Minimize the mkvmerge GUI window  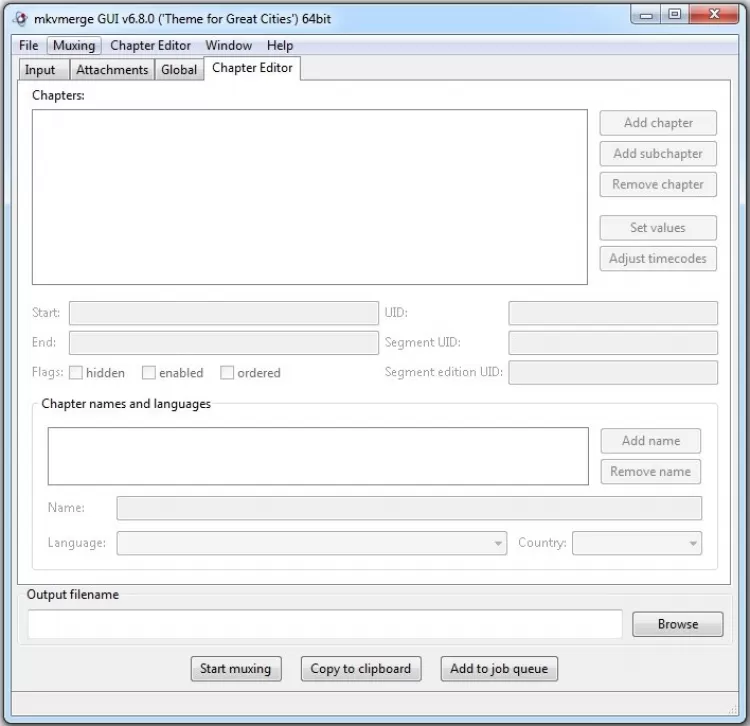pyautogui.click(x=646, y=15)
